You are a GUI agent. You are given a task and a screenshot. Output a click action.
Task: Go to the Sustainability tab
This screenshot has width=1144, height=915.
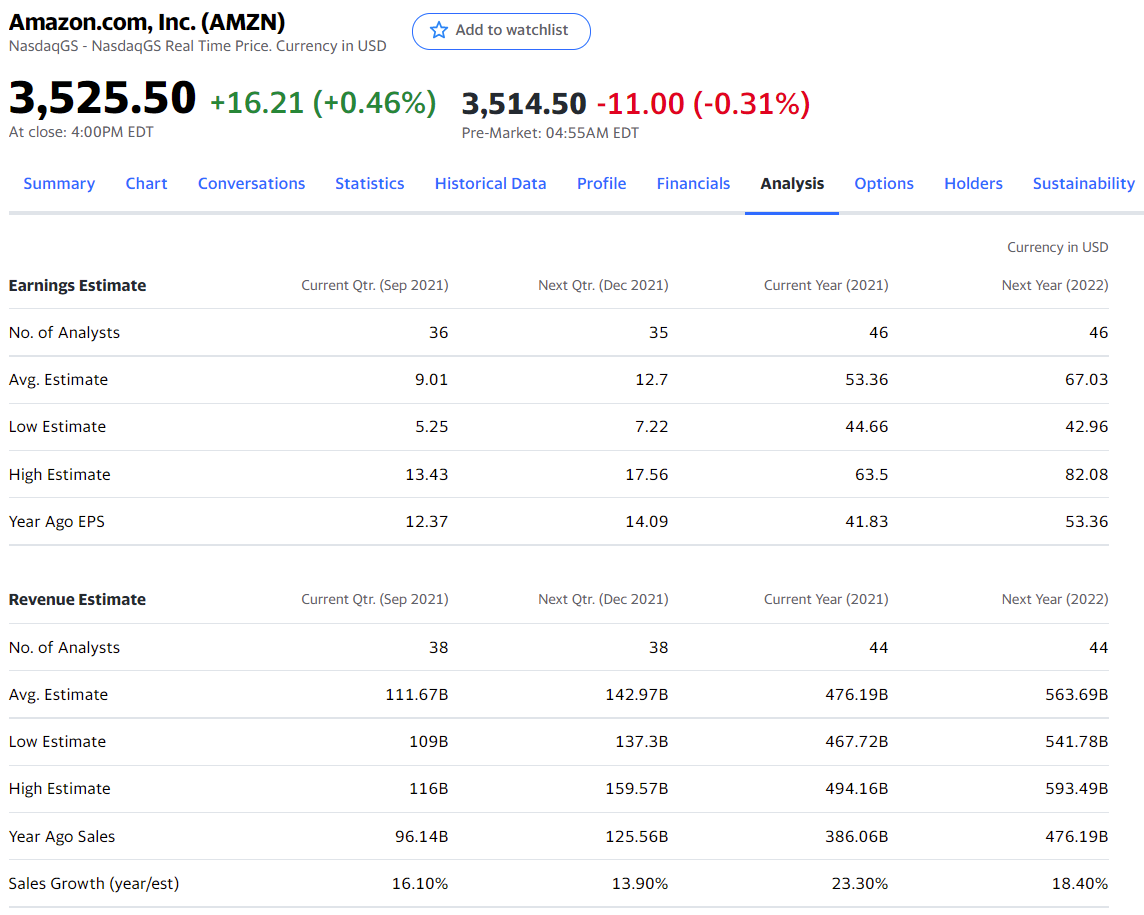tap(1083, 183)
